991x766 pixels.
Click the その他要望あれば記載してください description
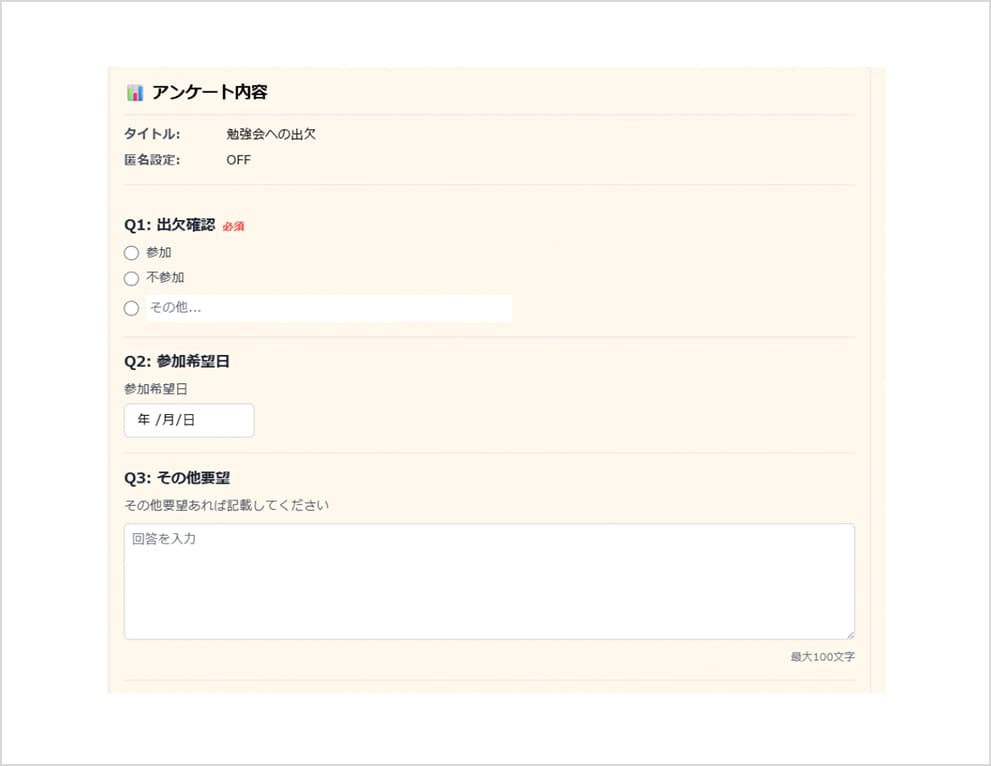click(x=226, y=506)
